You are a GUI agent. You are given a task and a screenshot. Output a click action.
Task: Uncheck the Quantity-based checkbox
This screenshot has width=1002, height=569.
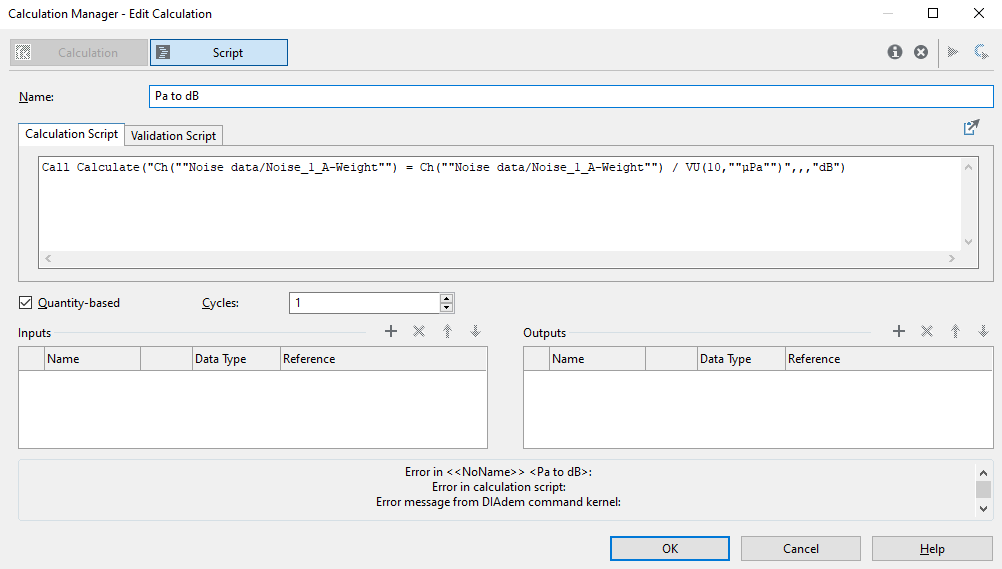[26, 303]
